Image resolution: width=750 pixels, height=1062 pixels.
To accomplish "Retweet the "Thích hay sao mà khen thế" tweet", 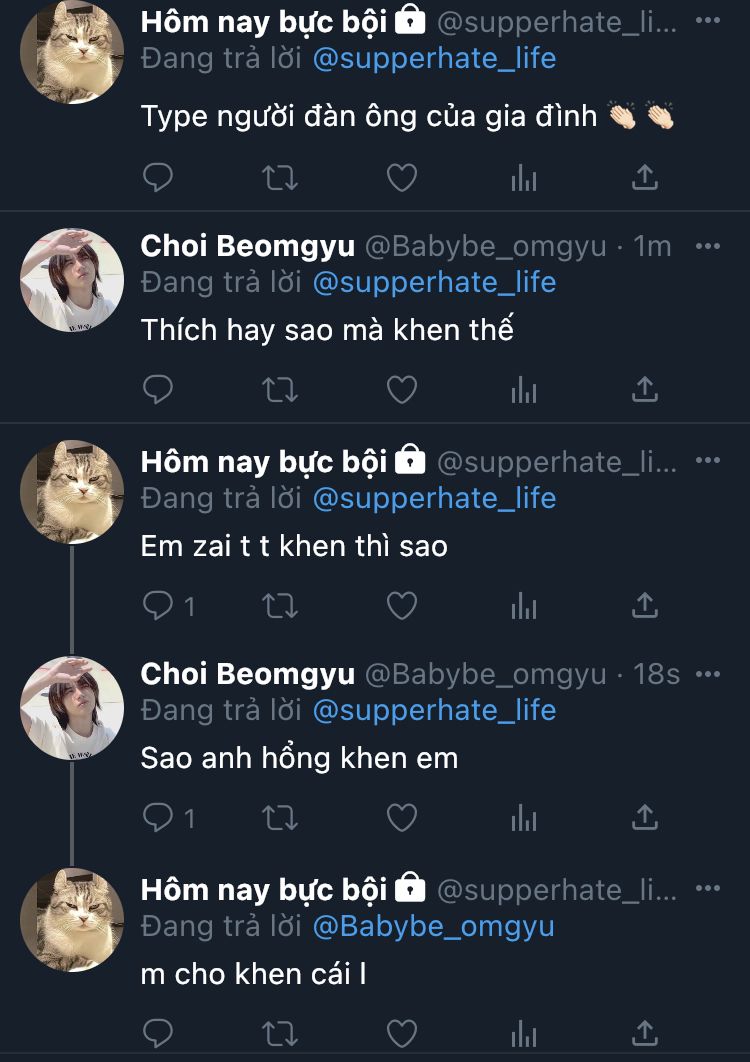I will (x=279, y=390).
